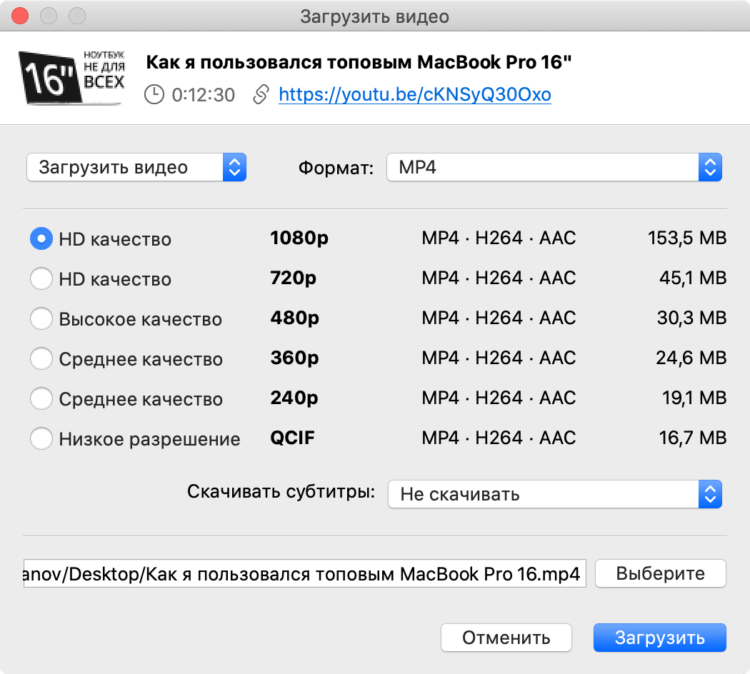Click the blue arrows on subtitles selector
750x674 pixels.
coord(710,494)
